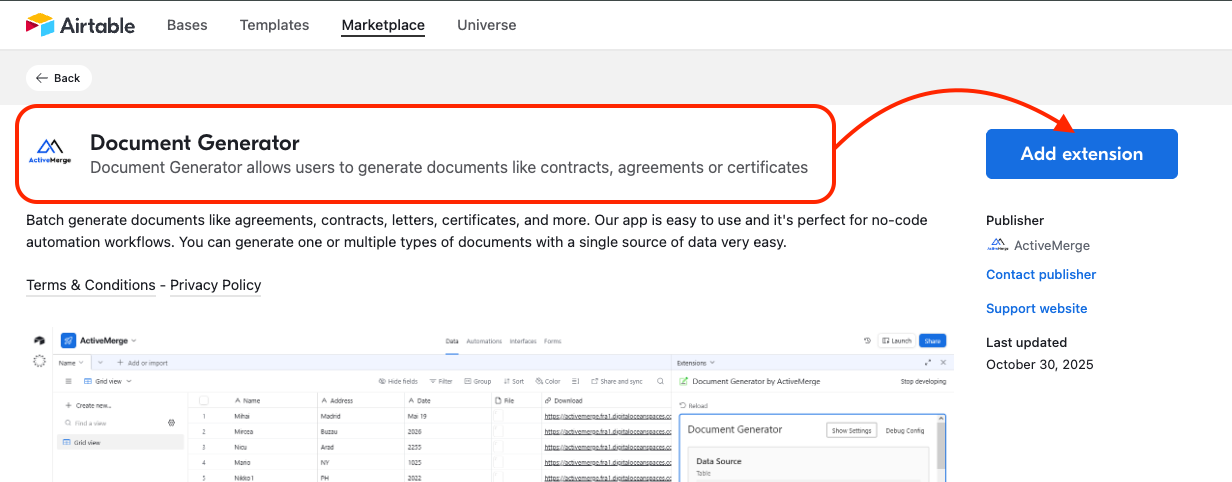Select the Data tab in preview screenshot
This screenshot has width=1232, height=482.
point(452,341)
